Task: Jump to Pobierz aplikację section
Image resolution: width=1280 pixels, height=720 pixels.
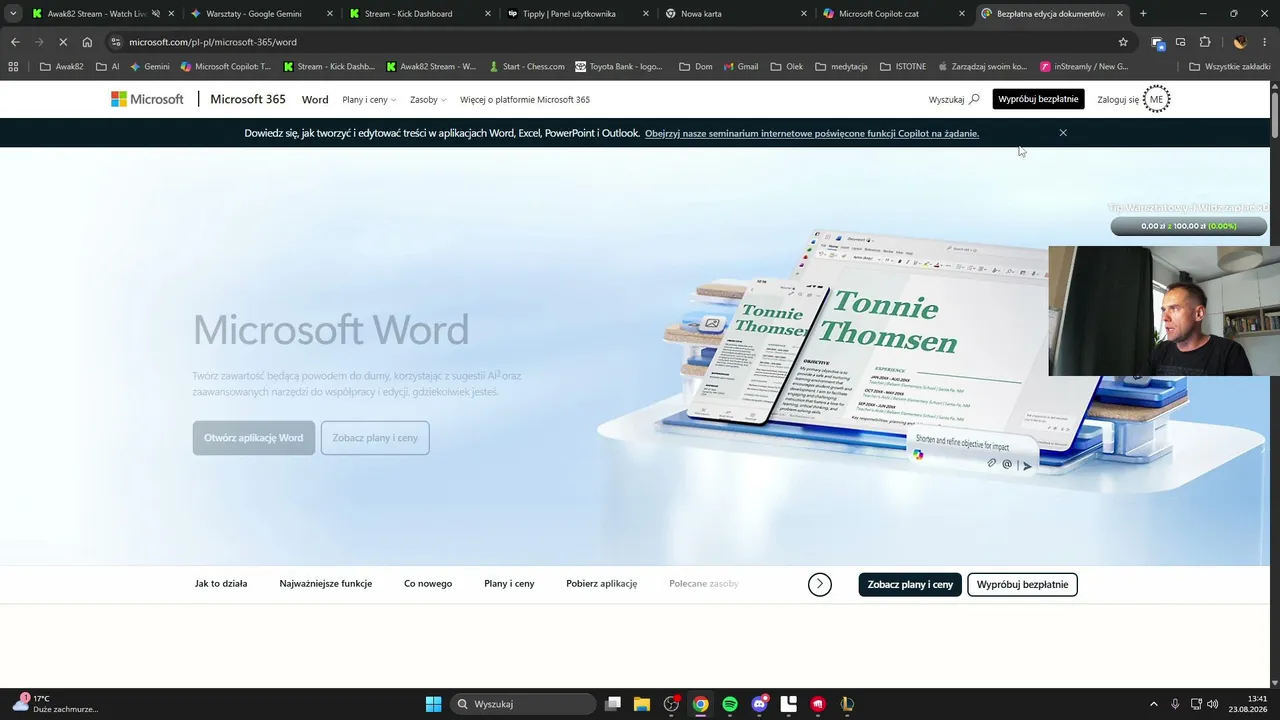Action: [x=602, y=584]
